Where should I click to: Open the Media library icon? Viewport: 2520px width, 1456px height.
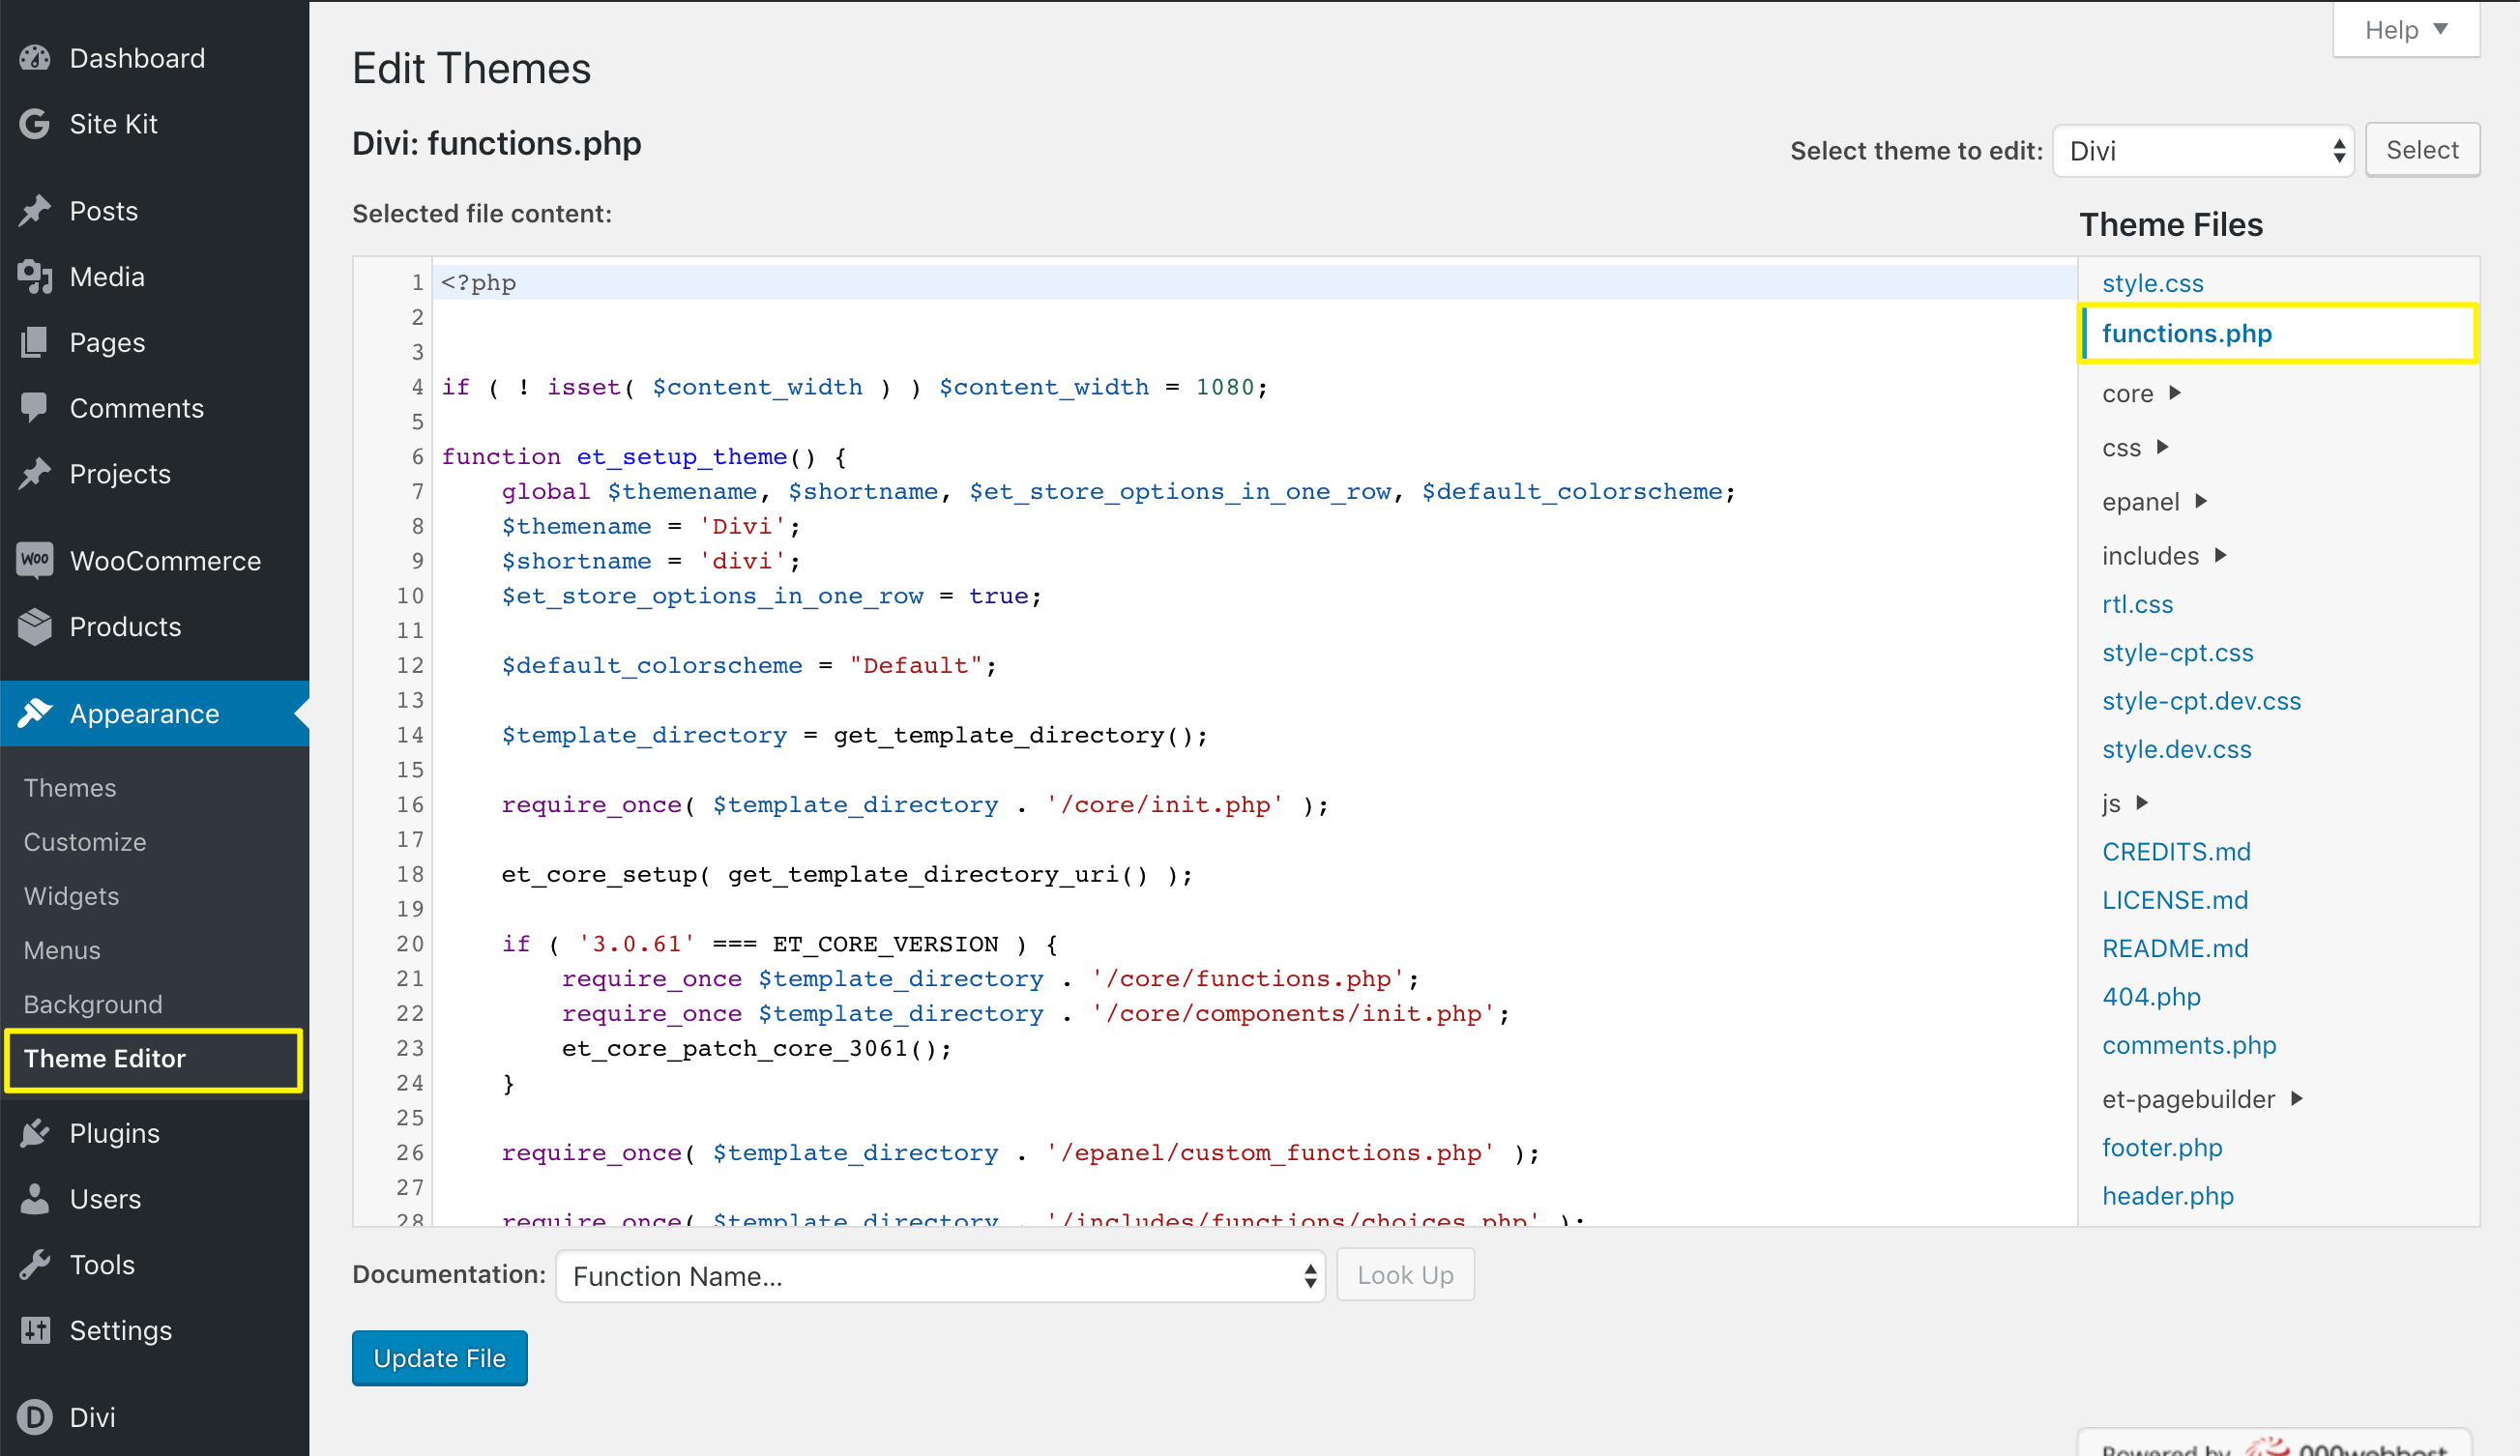(x=34, y=276)
